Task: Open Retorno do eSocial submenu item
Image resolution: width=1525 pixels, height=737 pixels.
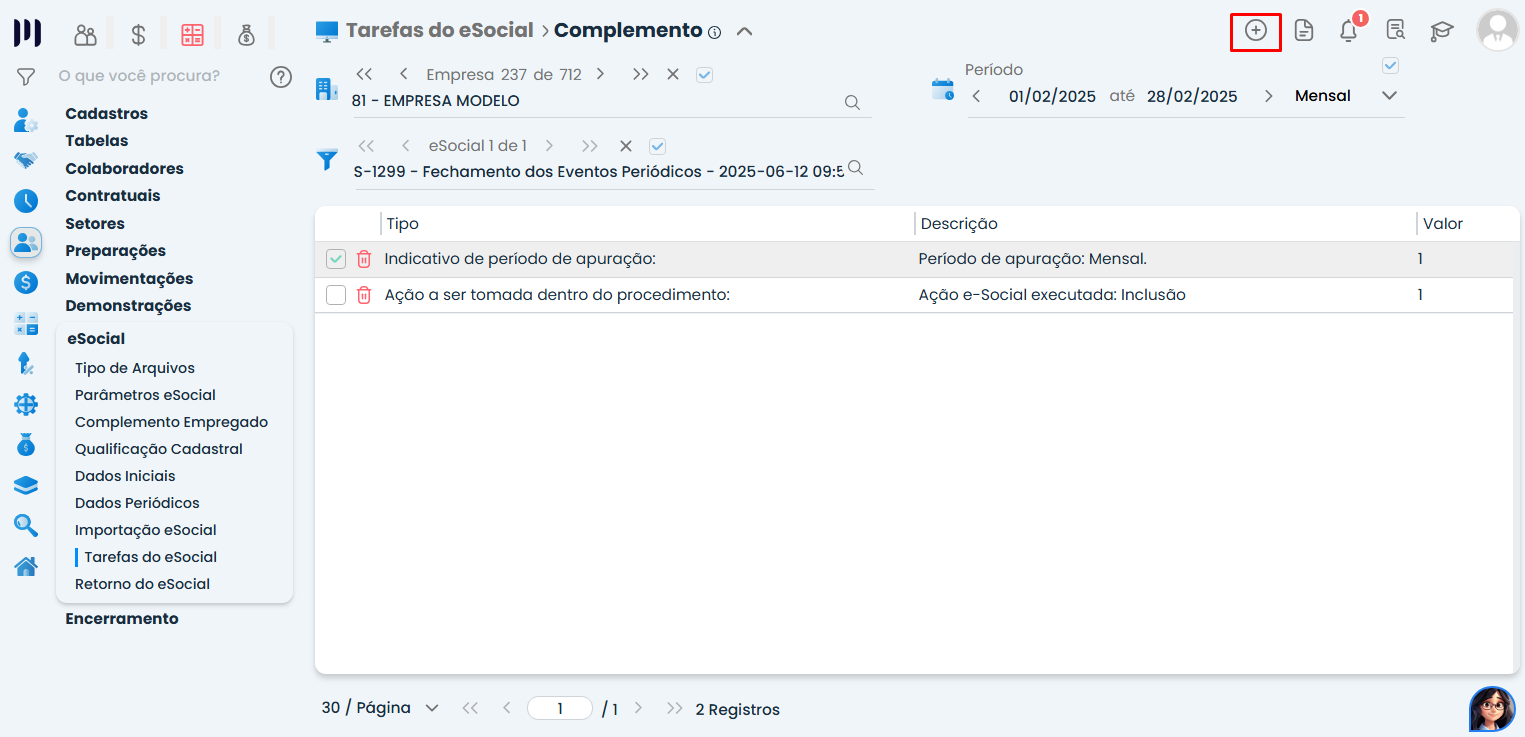Action: click(x=142, y=584)
